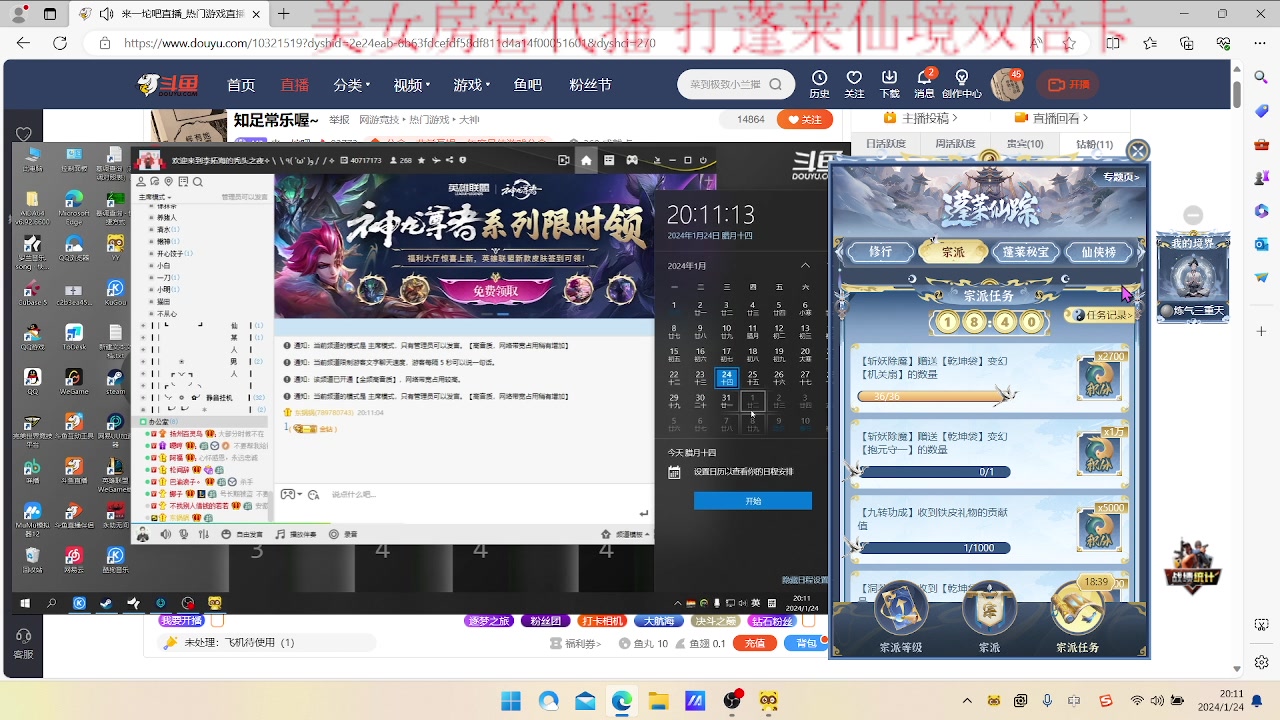This screenshot has height=720, width=1280.
Task: Open 宗派等级 bottom icon
Action: [x=901, y=618]
